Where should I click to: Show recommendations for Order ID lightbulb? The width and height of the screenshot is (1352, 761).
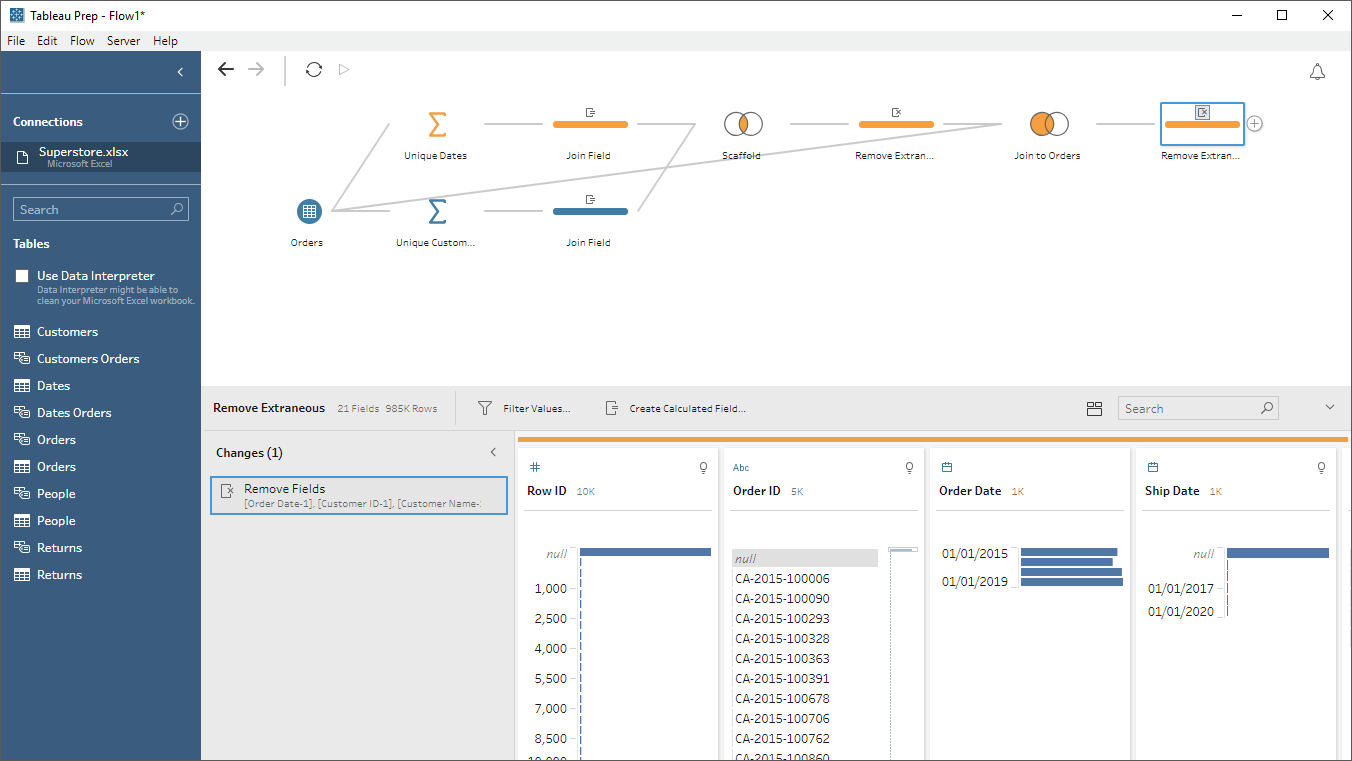(909, 467)
